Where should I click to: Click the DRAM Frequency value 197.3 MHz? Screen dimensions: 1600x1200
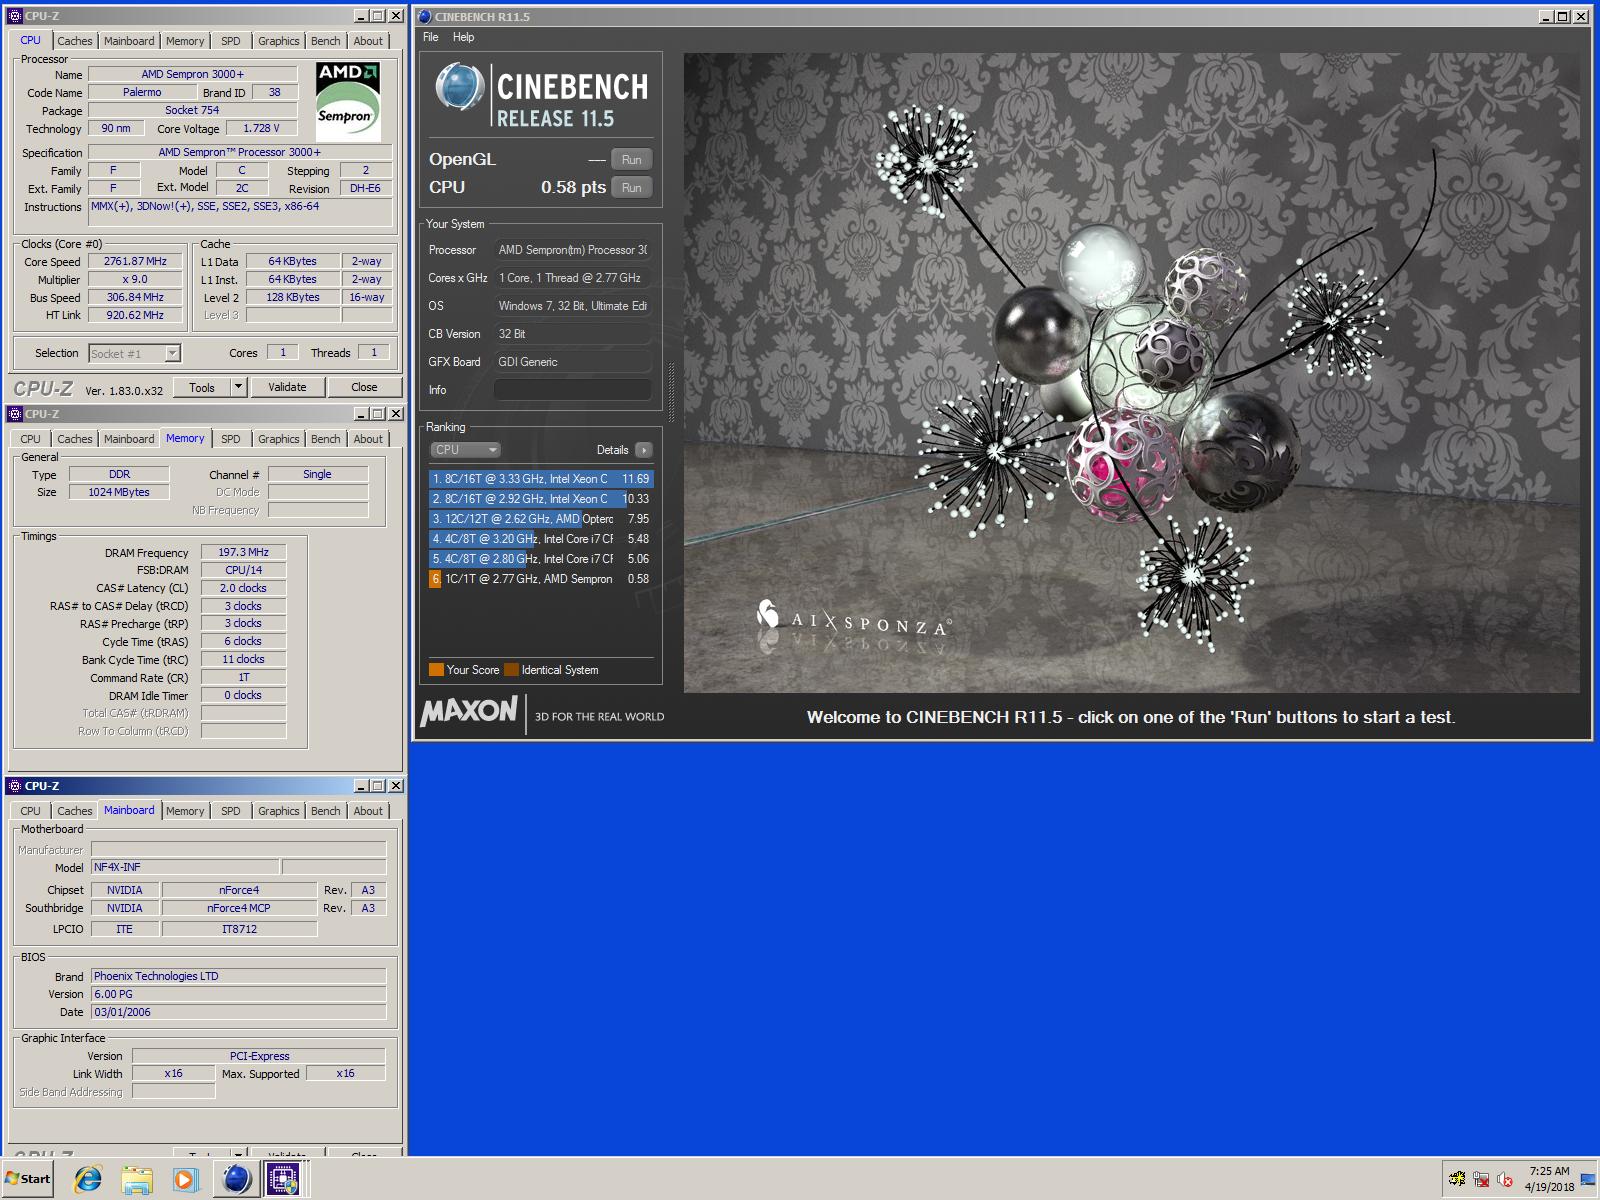(x=244, y=552)
